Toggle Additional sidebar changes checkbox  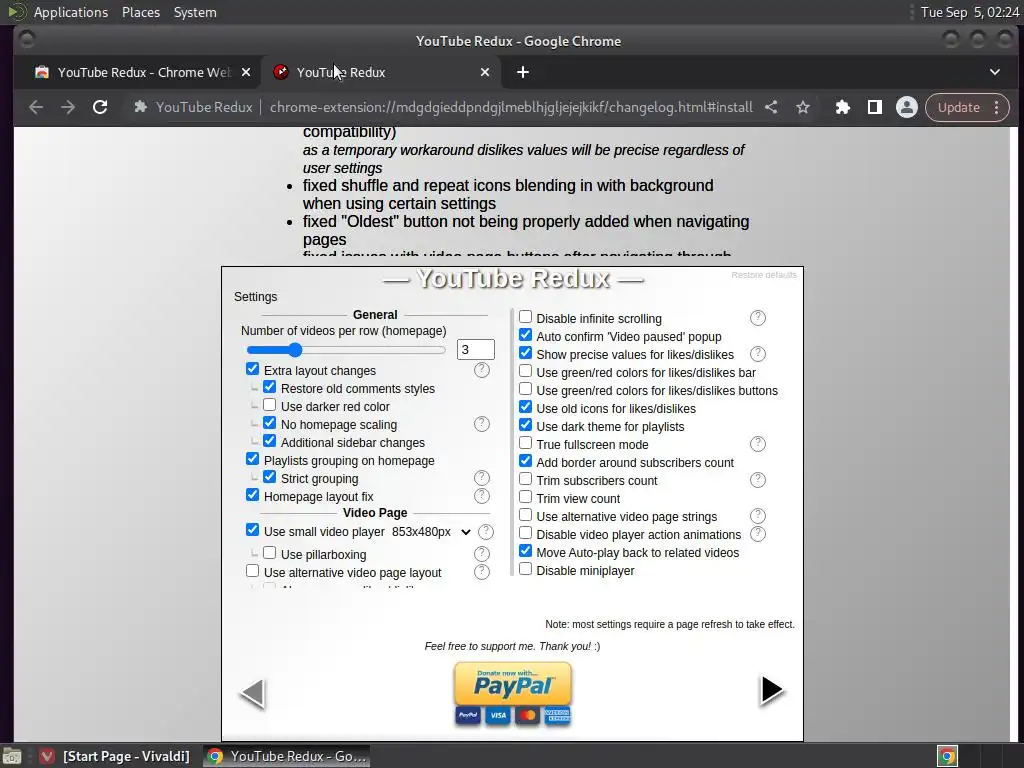coord(270,441)
